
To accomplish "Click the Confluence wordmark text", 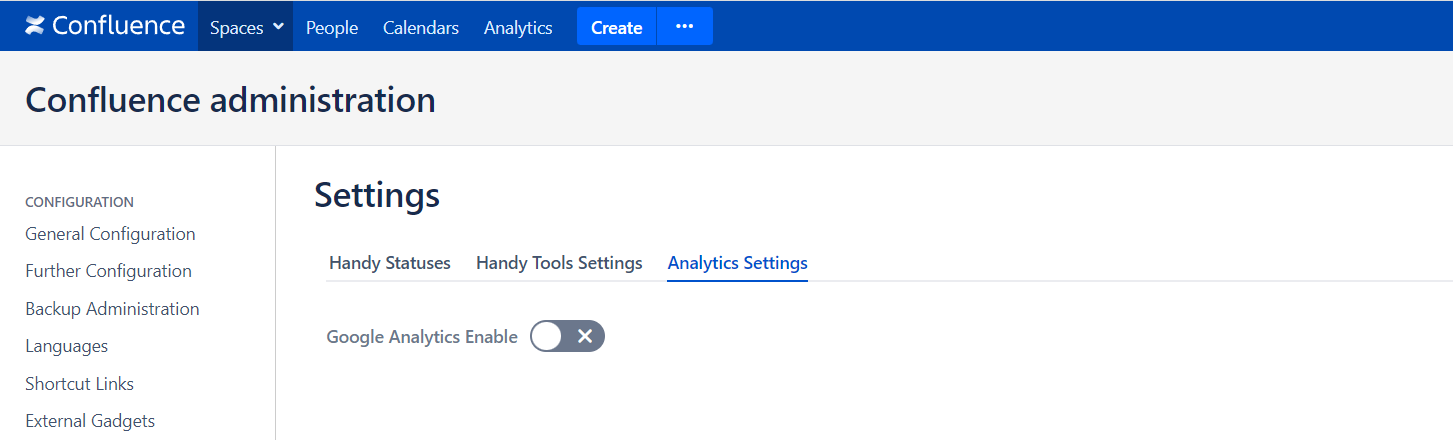I will [x=118, y=26].
